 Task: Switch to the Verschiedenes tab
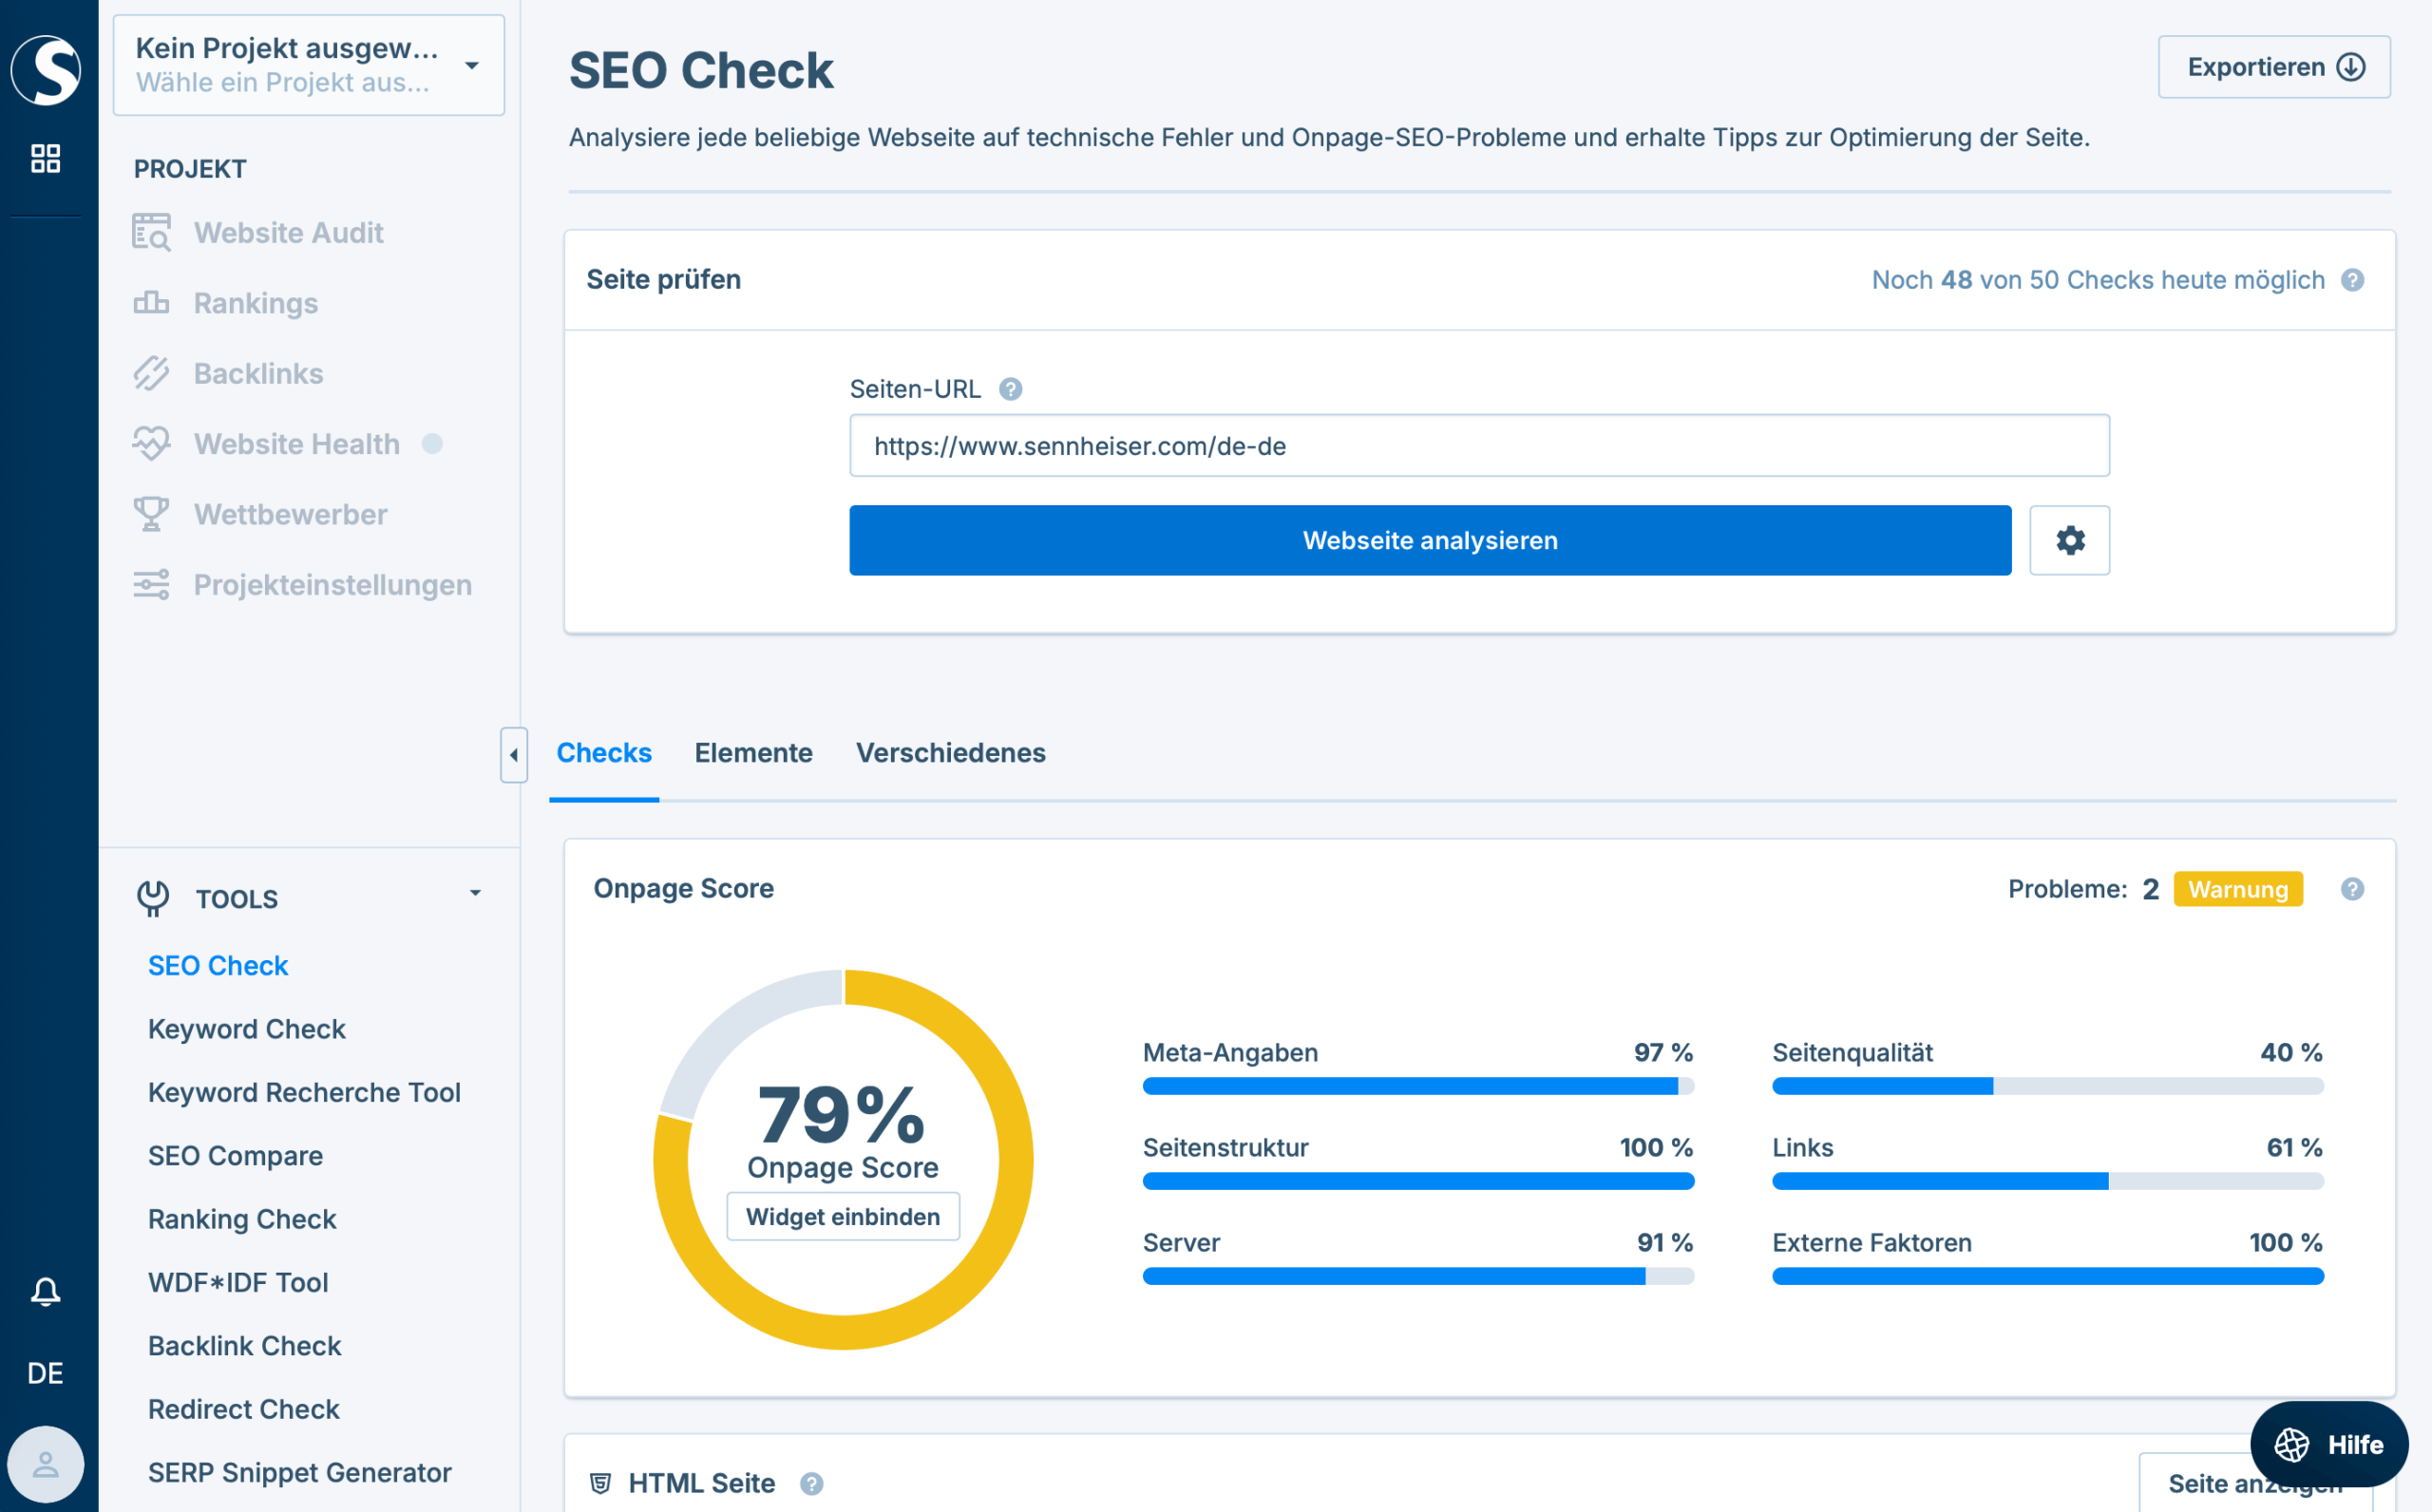click(950, 753)
